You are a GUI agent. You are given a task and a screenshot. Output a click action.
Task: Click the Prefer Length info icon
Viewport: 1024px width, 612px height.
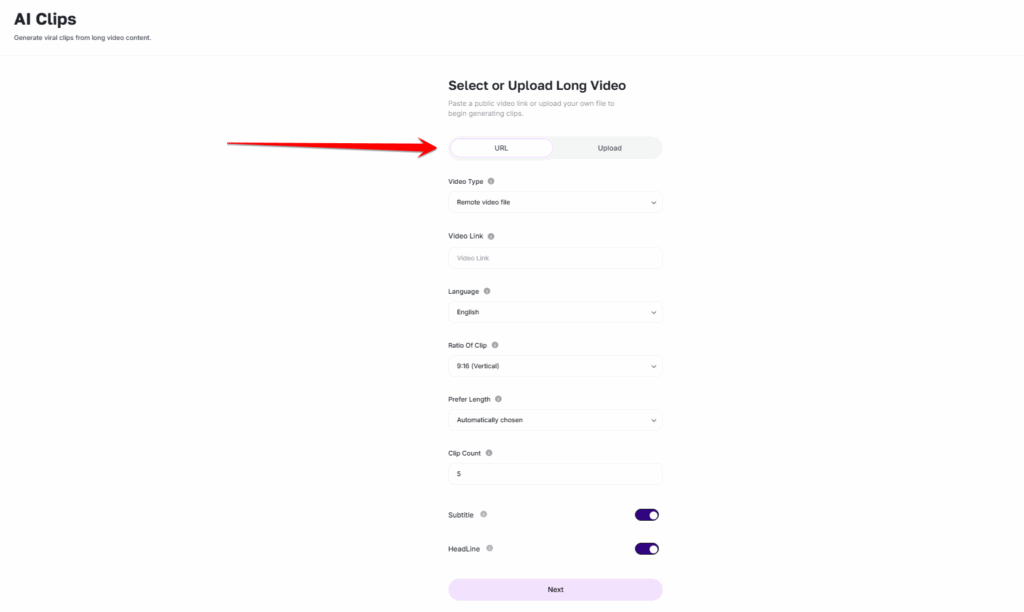coord(498,399)
